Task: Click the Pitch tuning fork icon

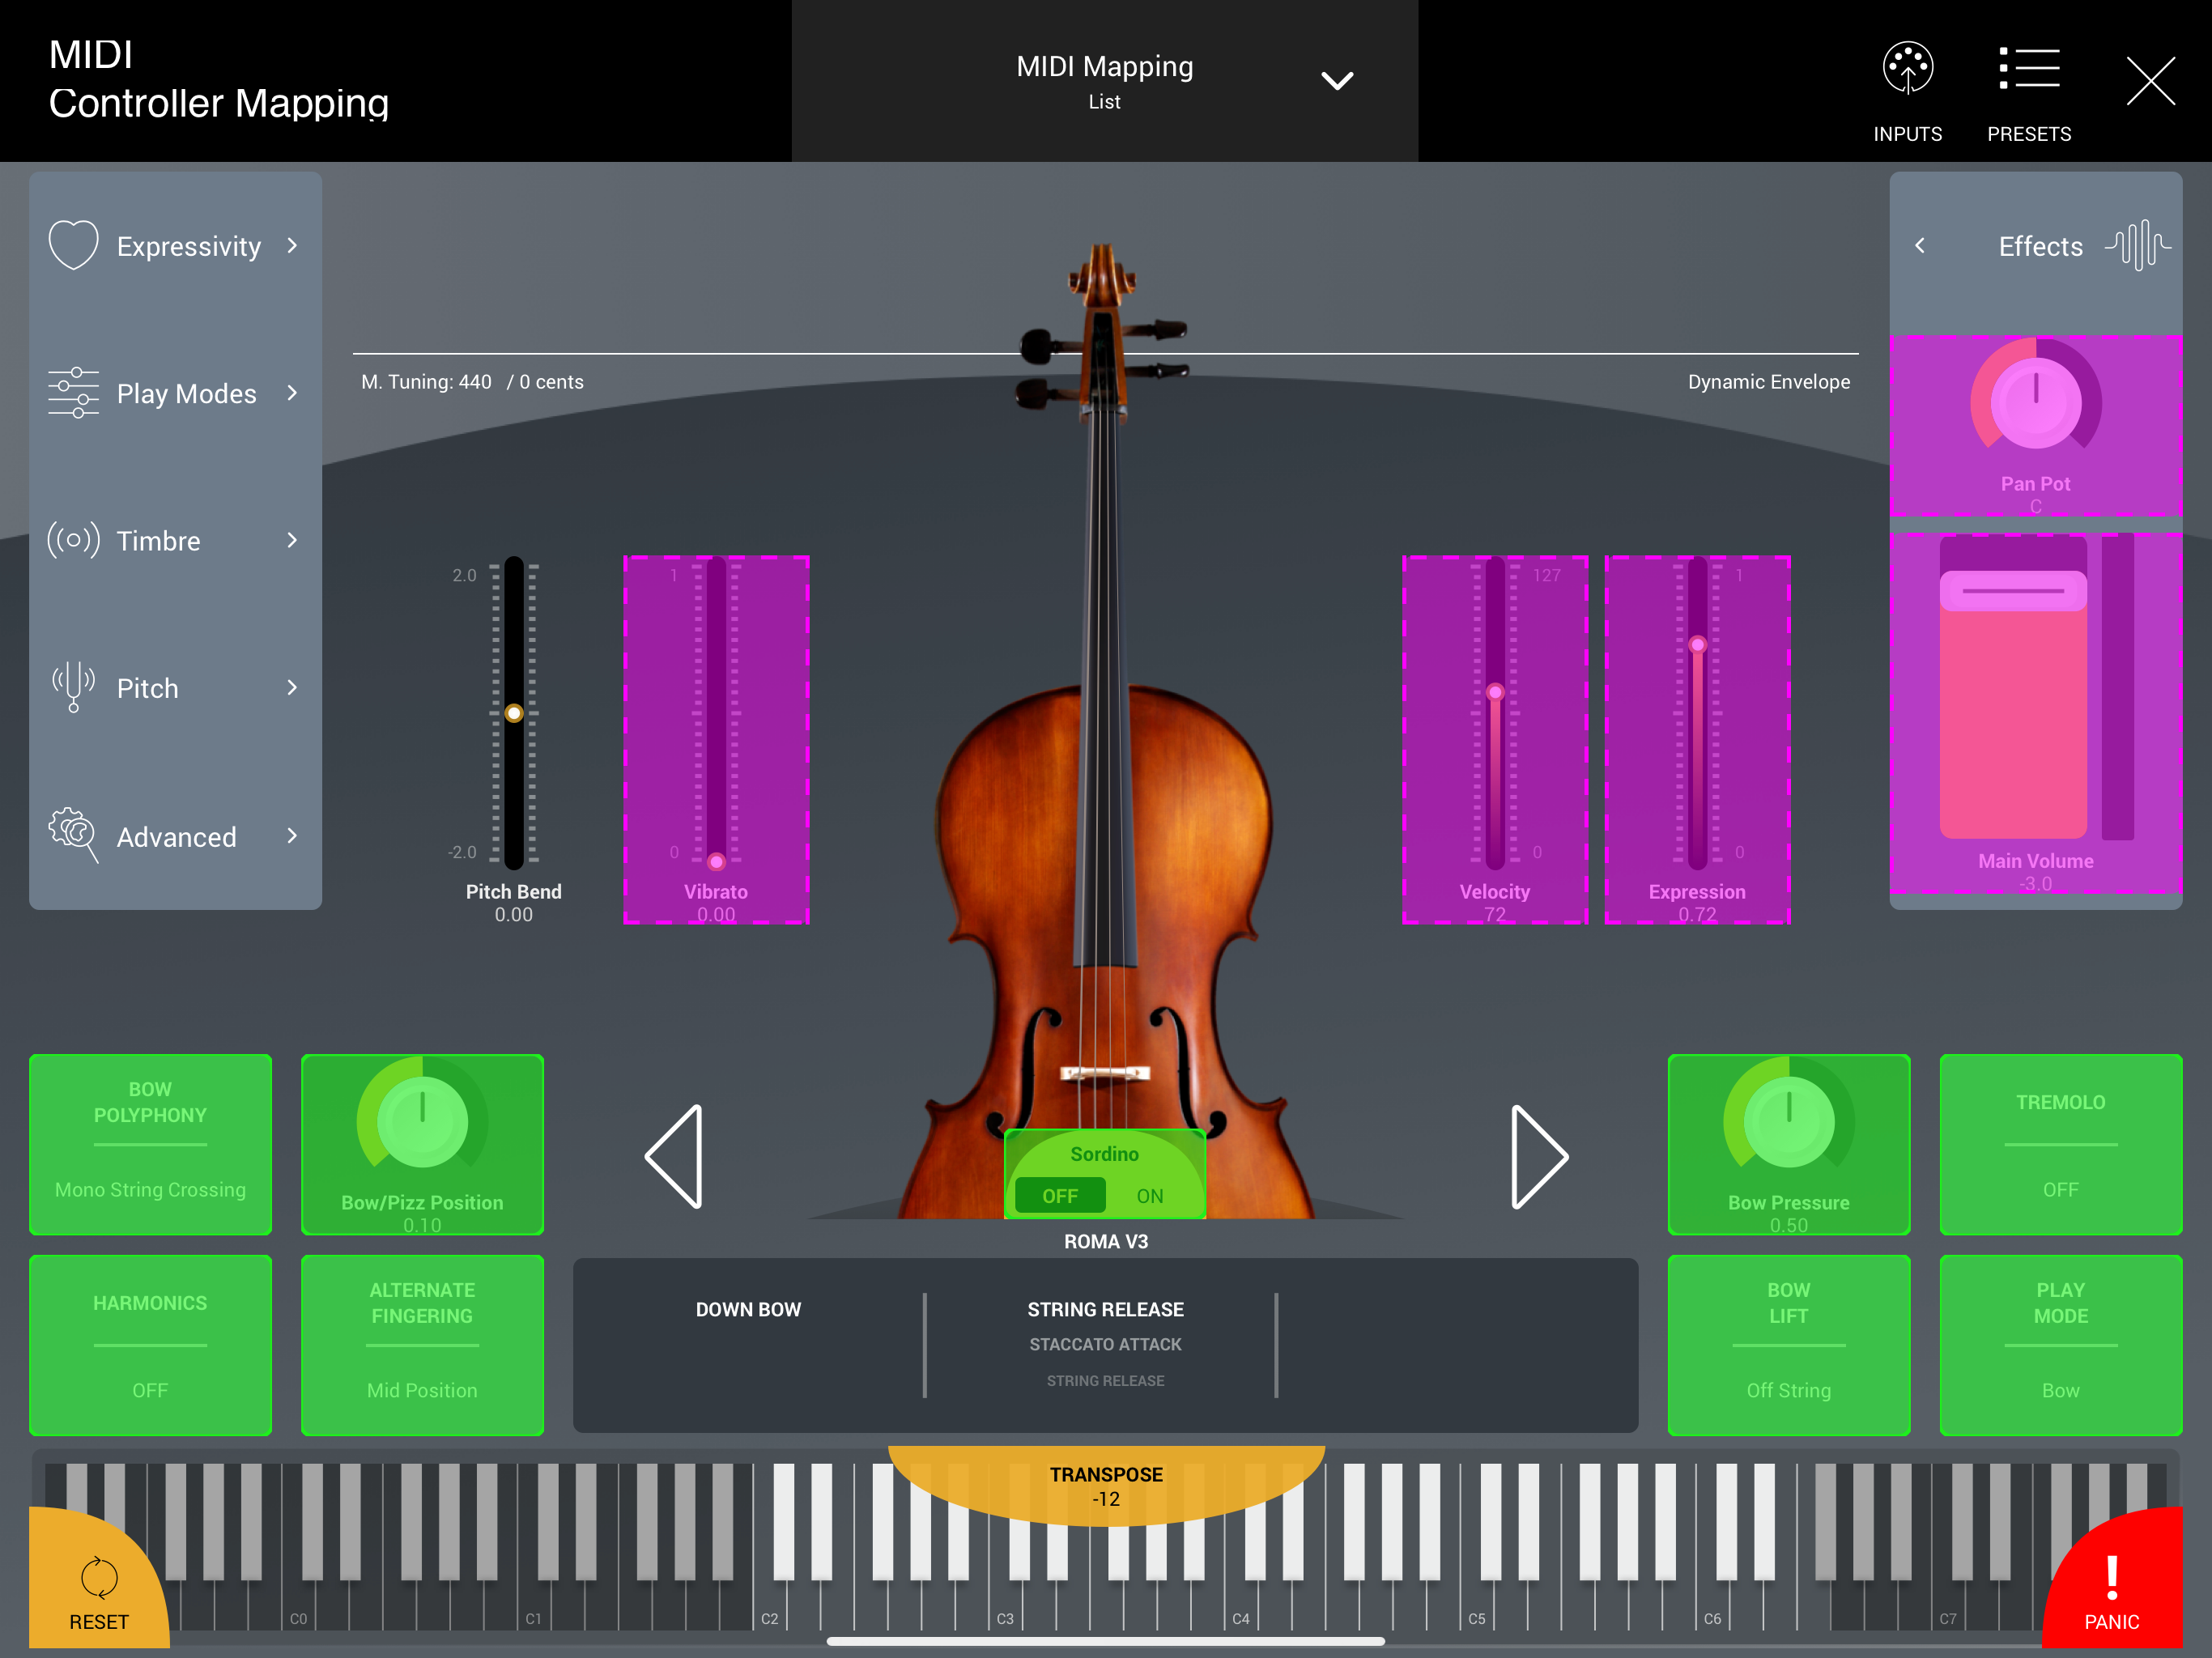Action: [x=74, y=687]
